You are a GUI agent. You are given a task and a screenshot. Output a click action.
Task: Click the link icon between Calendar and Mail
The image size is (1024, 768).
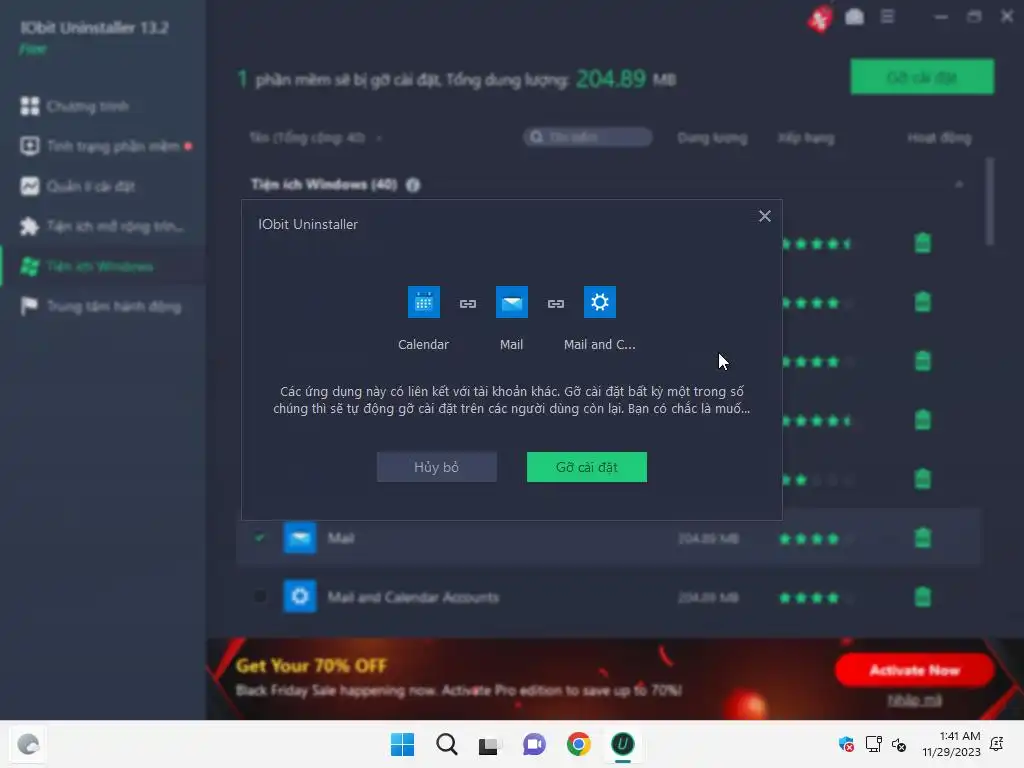(468, 304)
